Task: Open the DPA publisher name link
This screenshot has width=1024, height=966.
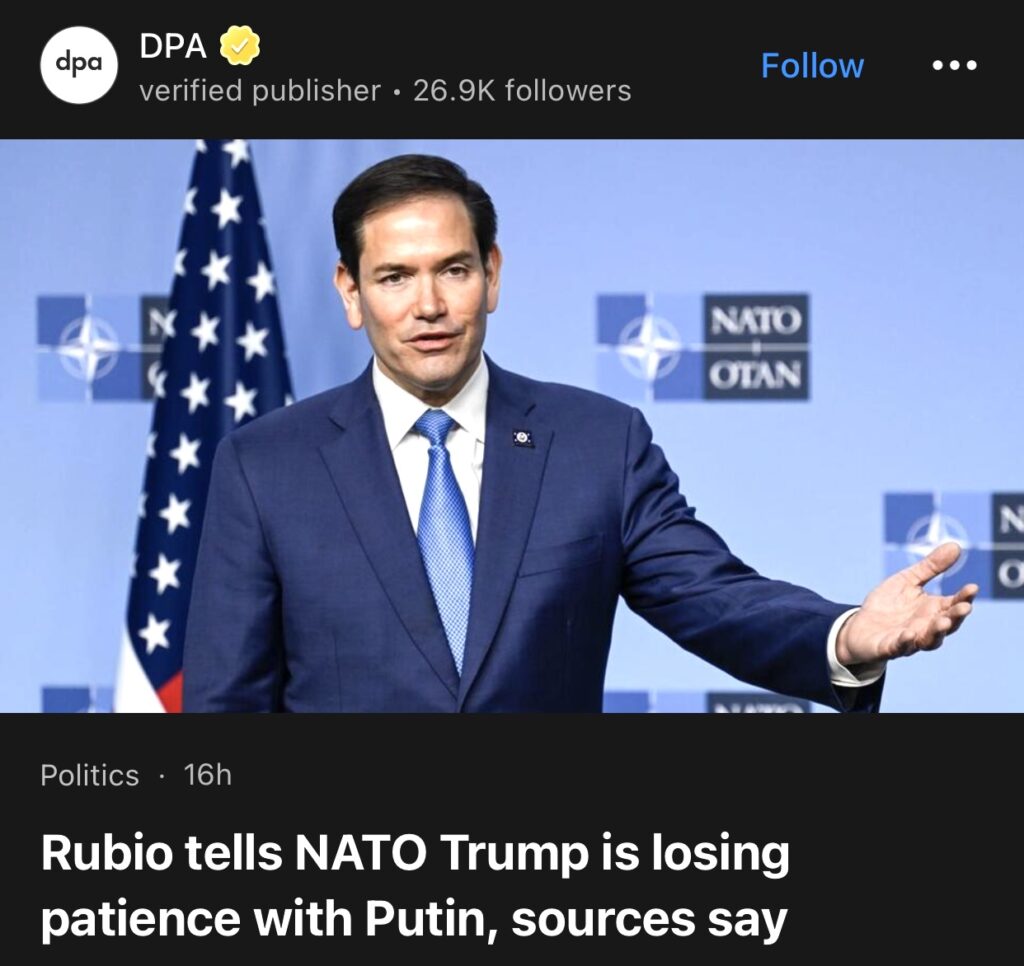Action: pos(172,45)
